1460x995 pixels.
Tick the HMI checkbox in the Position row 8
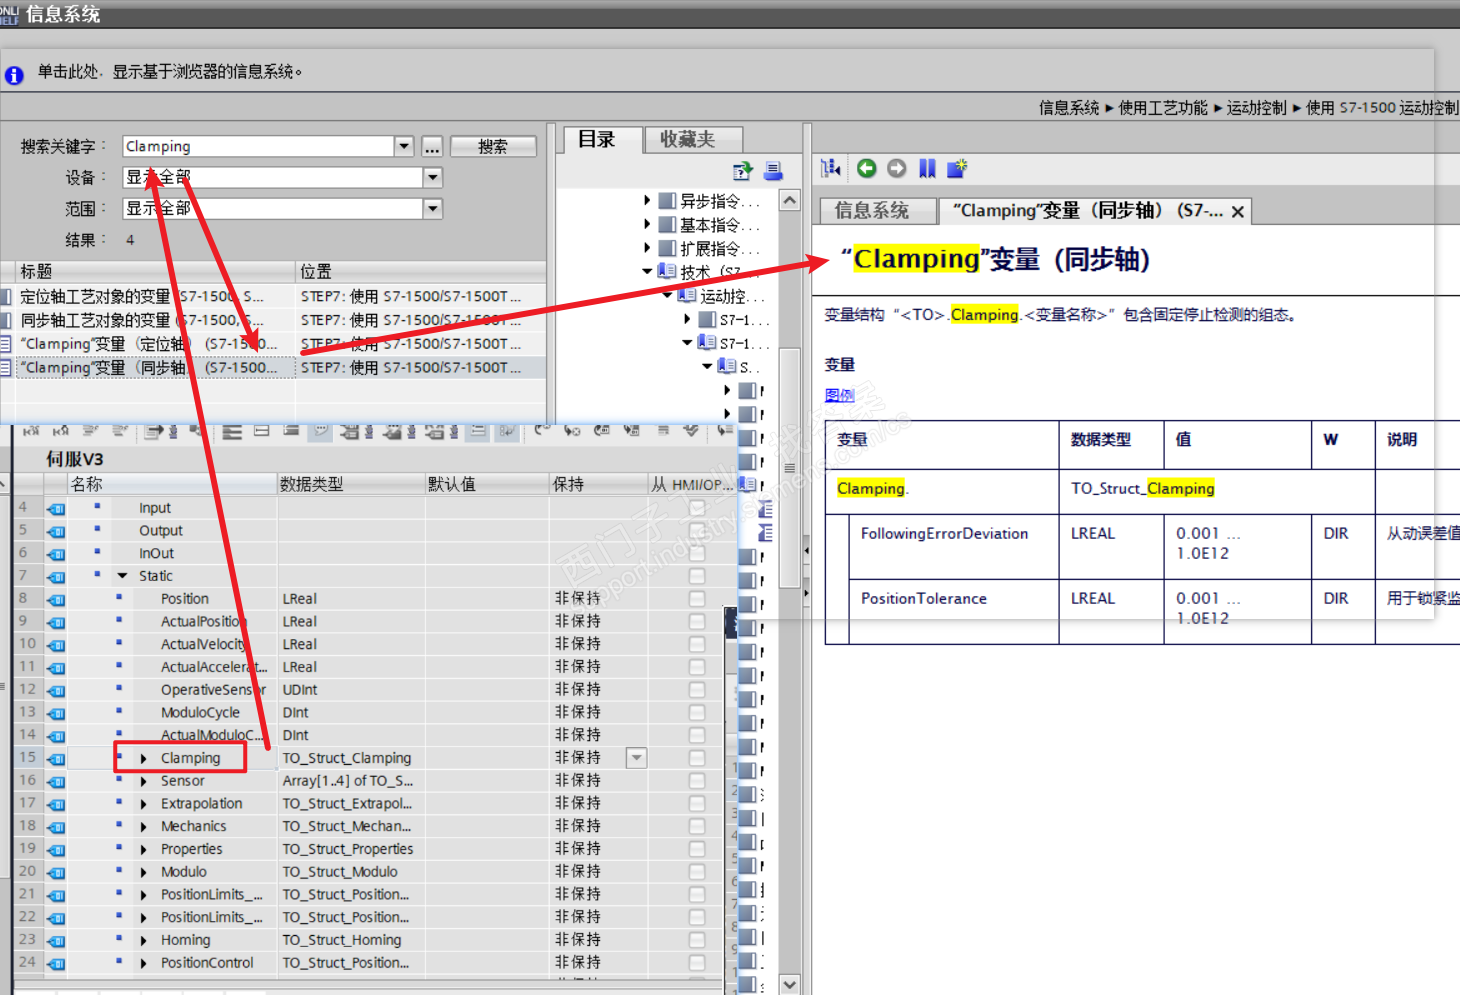point(697,599)
